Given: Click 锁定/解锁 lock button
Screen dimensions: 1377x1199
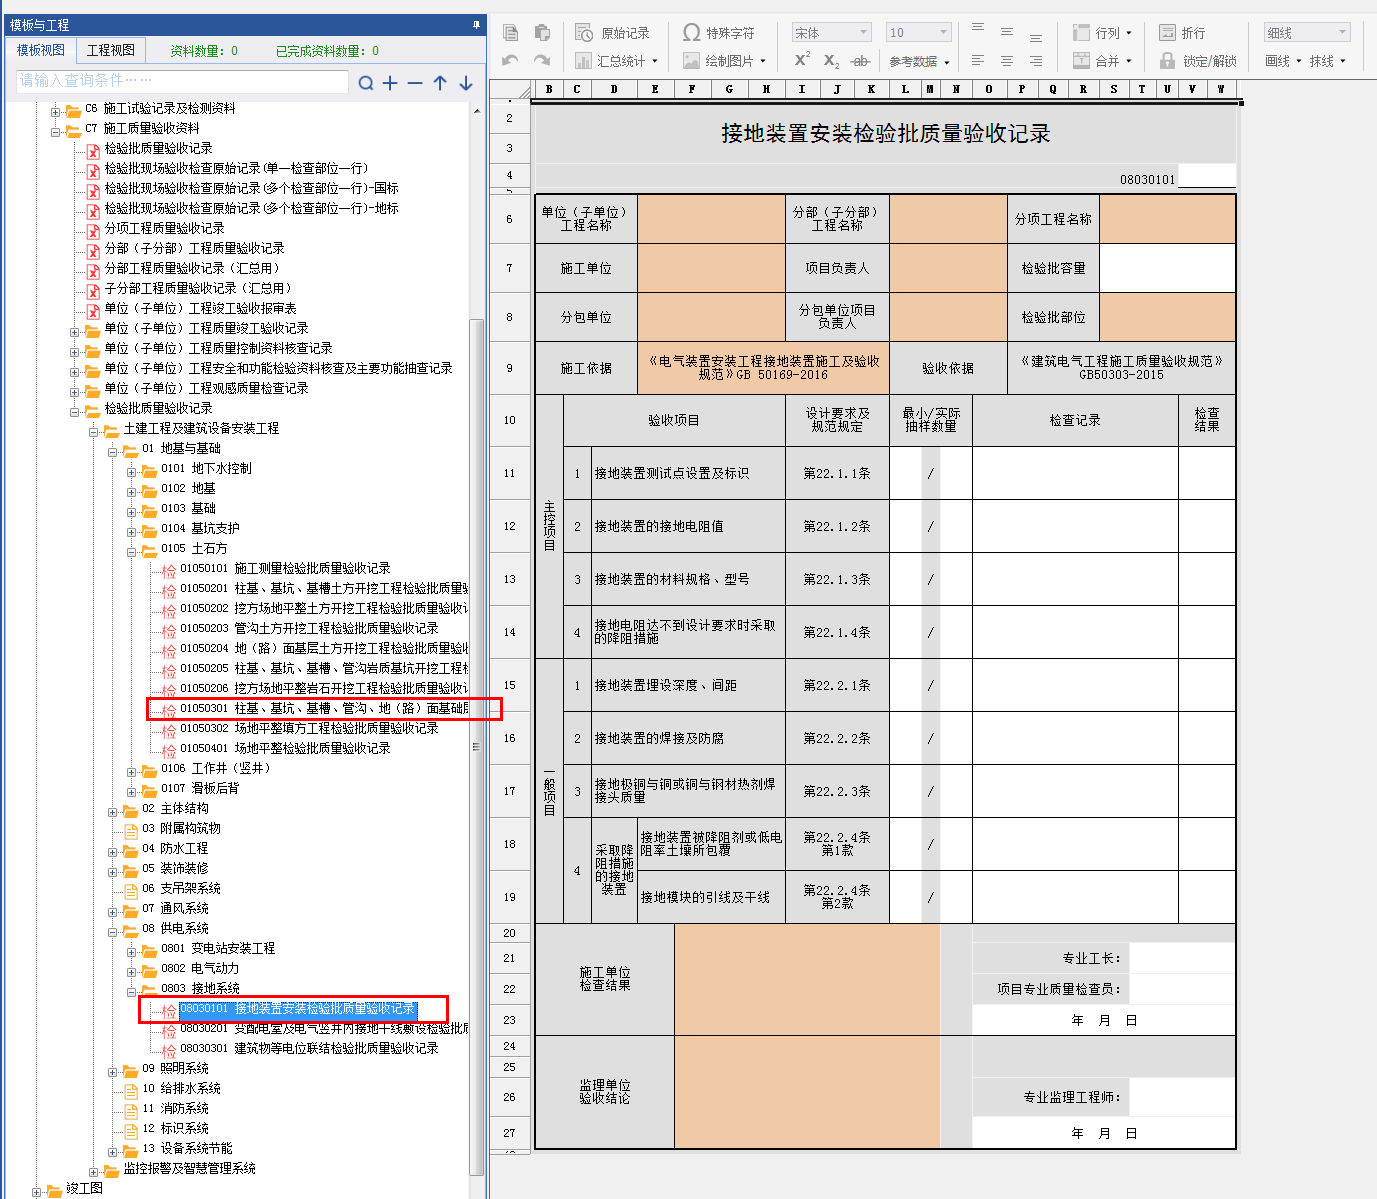Looking at the screenshot, I should pyautogui.click(x=1198, y=61).
